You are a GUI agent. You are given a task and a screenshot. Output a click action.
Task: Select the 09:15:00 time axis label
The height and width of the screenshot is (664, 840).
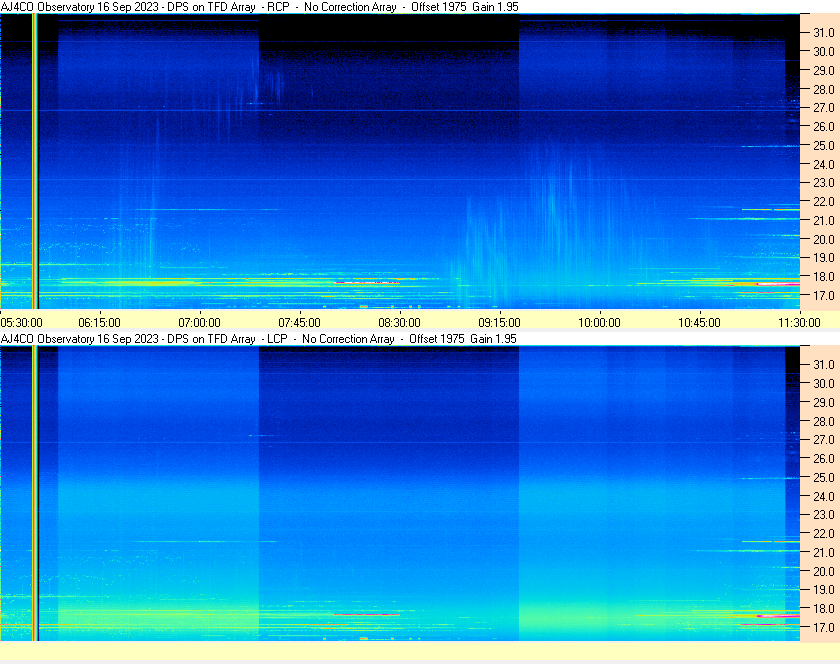coord(499,323)
